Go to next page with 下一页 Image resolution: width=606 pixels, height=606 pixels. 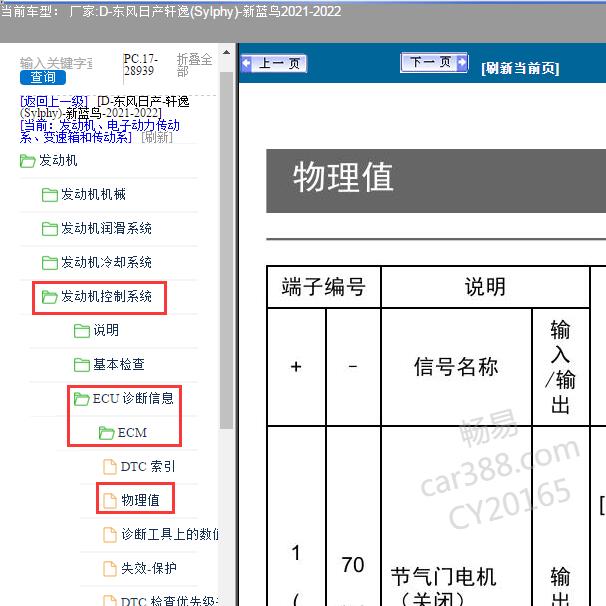pyautogui.click(x=434, y=62)
